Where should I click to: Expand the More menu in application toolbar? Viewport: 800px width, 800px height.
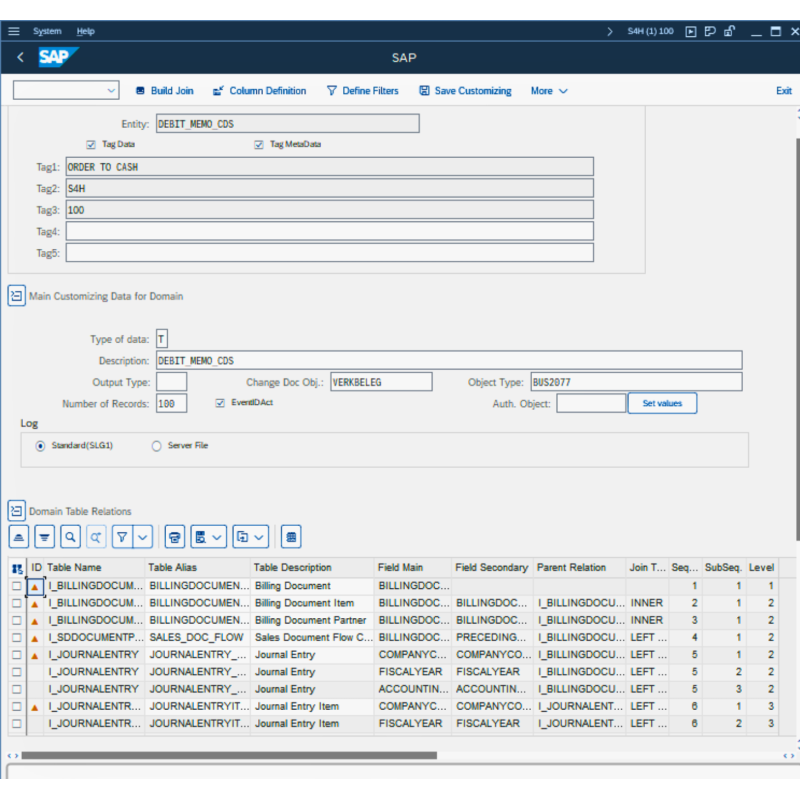click(549, 91)
